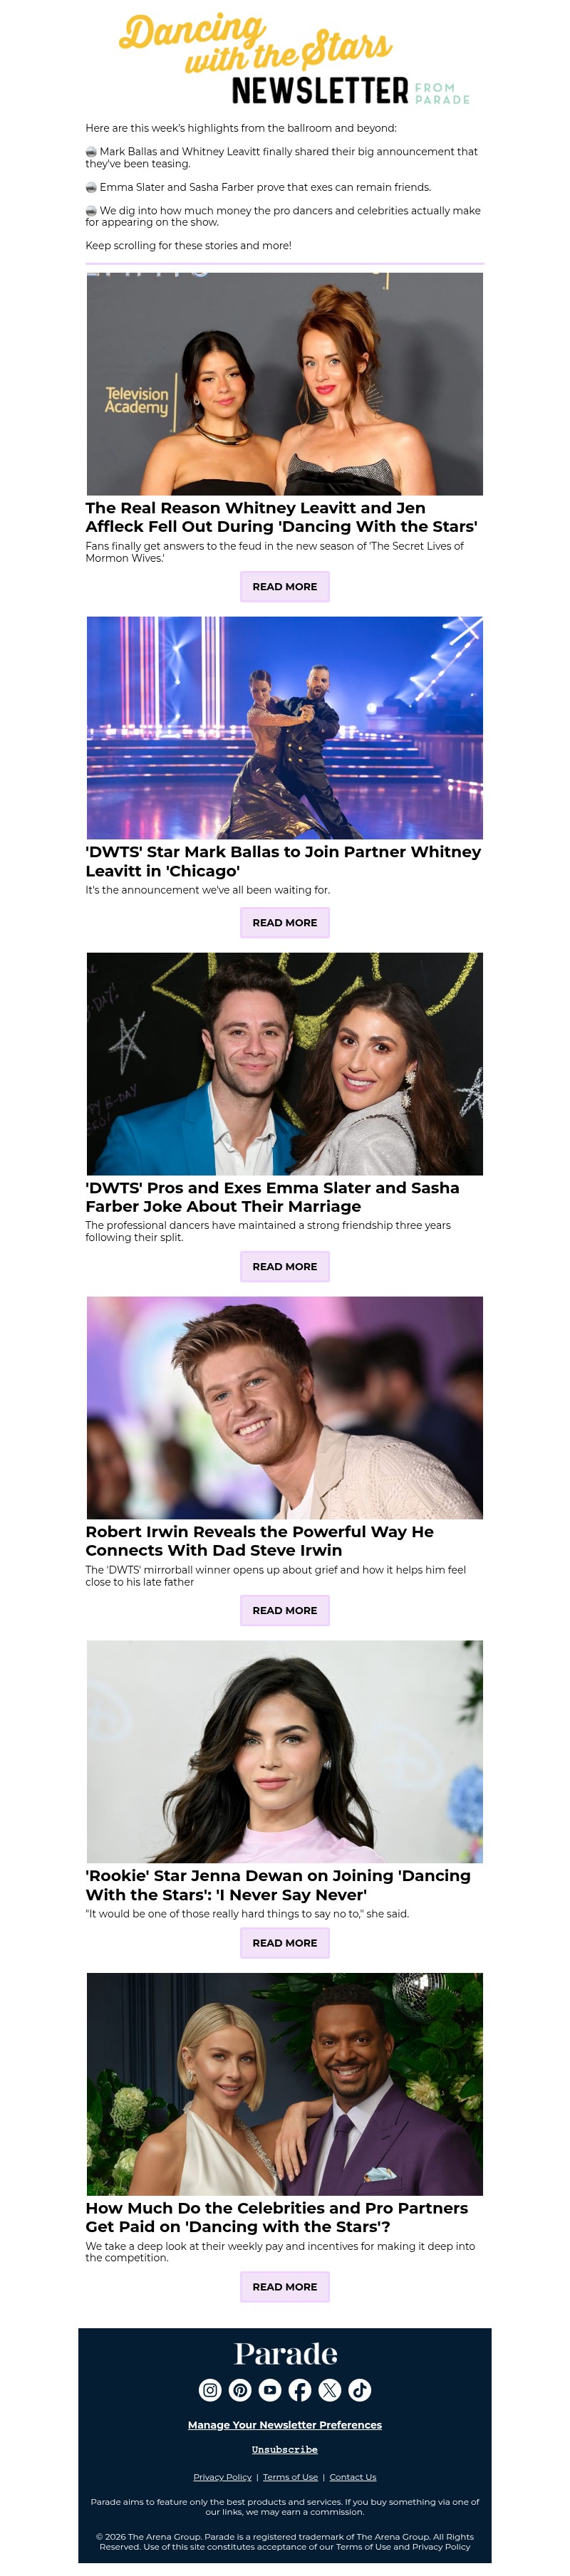
Task: Open Parade's X (Twitter) icon in footer
Action: coord(330,2390)
